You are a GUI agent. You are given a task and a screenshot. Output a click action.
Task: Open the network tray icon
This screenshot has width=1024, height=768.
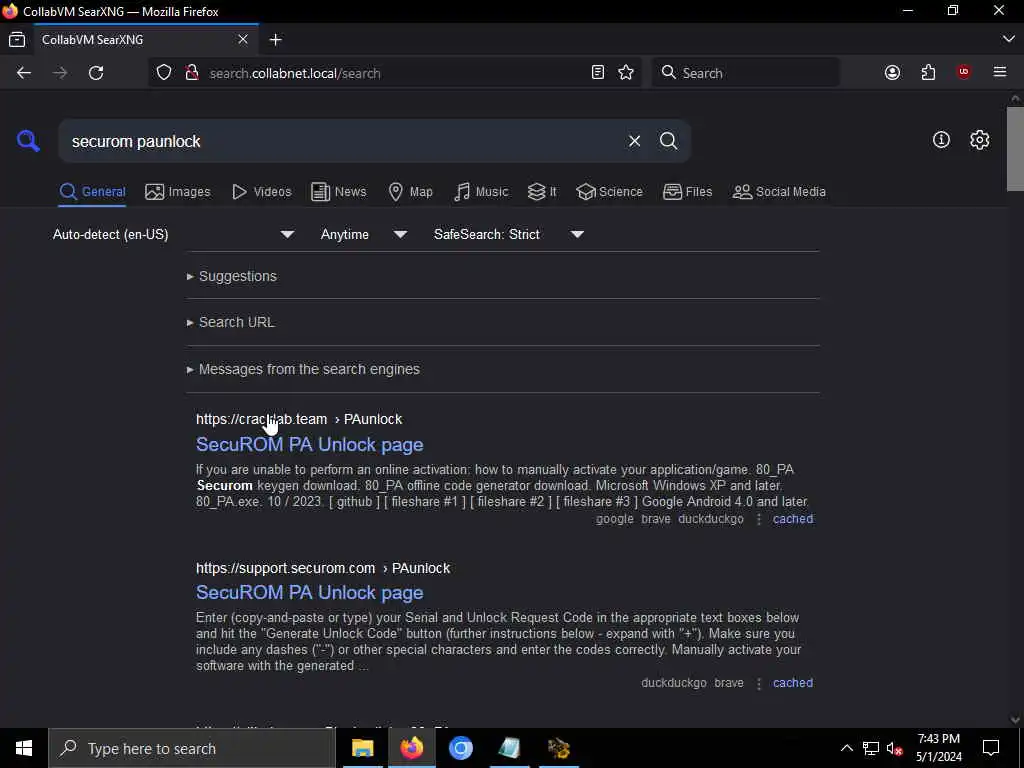(871, 748)
